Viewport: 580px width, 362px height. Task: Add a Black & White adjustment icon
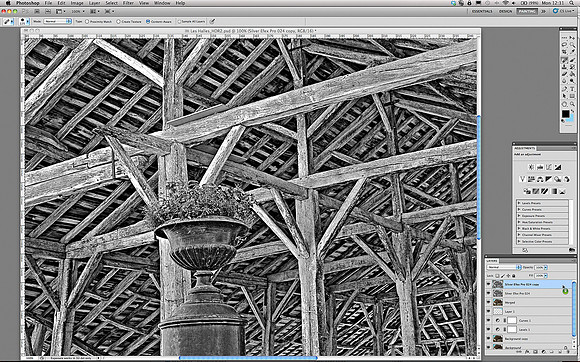coord(549,179)
